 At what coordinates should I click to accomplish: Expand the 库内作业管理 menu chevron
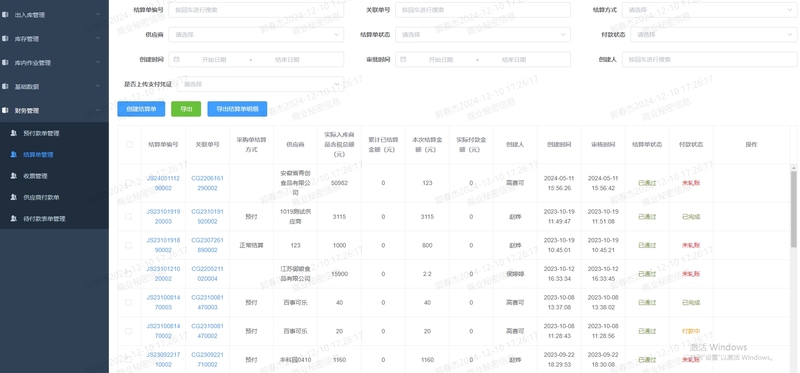97,63
